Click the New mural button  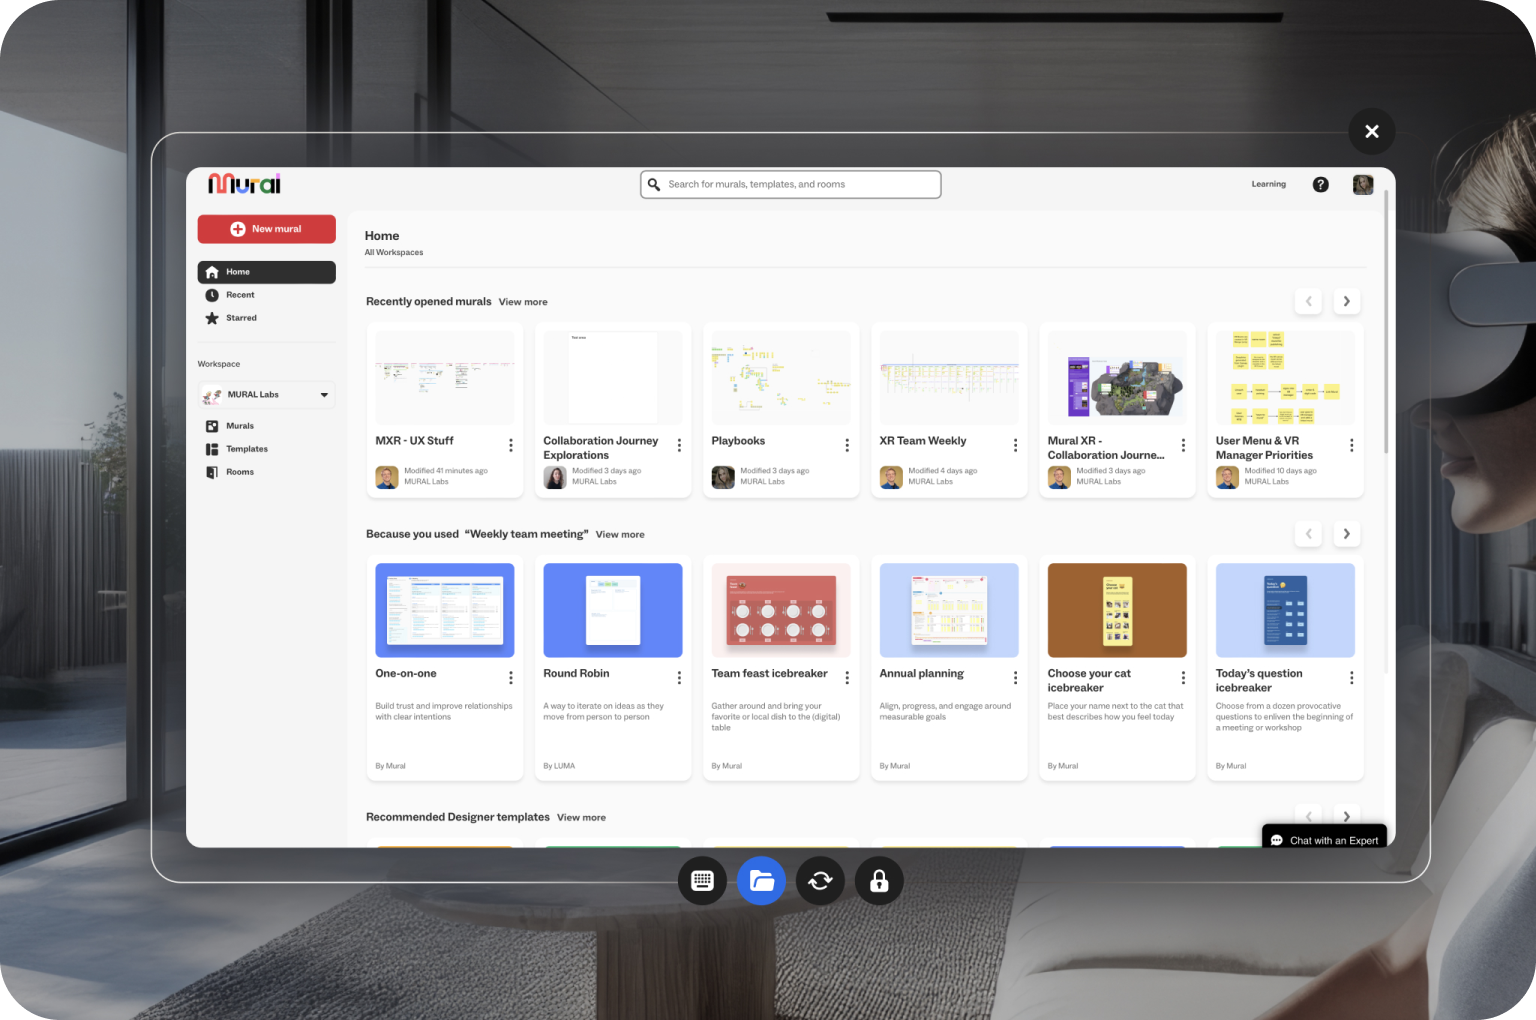click(267, 229)
